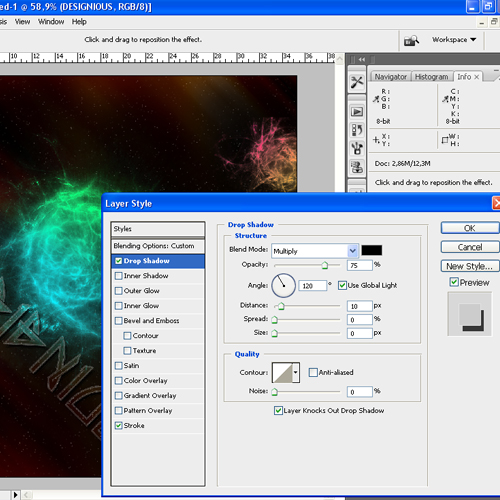This screenshot has height=500, width=500.
Task: Tick the Contour sub-option checkbox
Action: pos(127,336)
